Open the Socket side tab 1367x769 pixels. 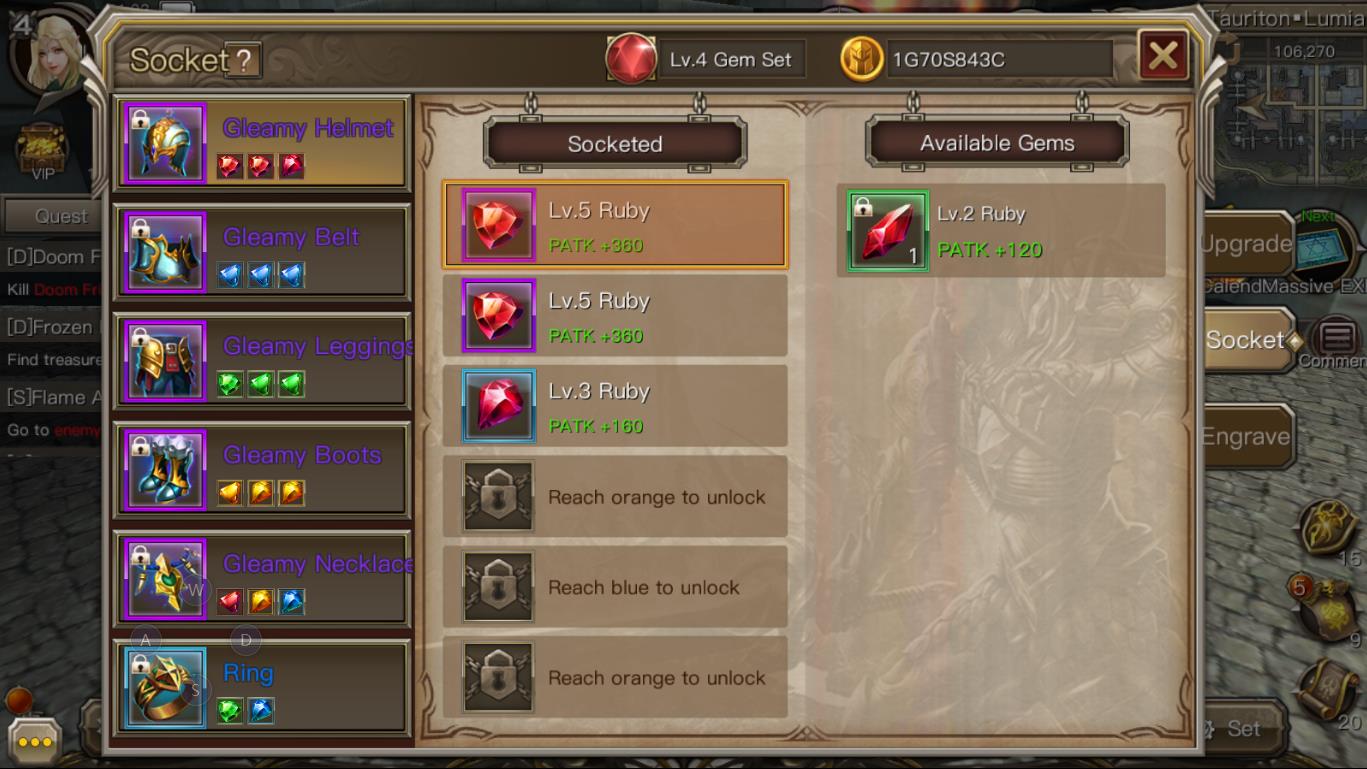pyautogui.click(x=1246, y=340)
